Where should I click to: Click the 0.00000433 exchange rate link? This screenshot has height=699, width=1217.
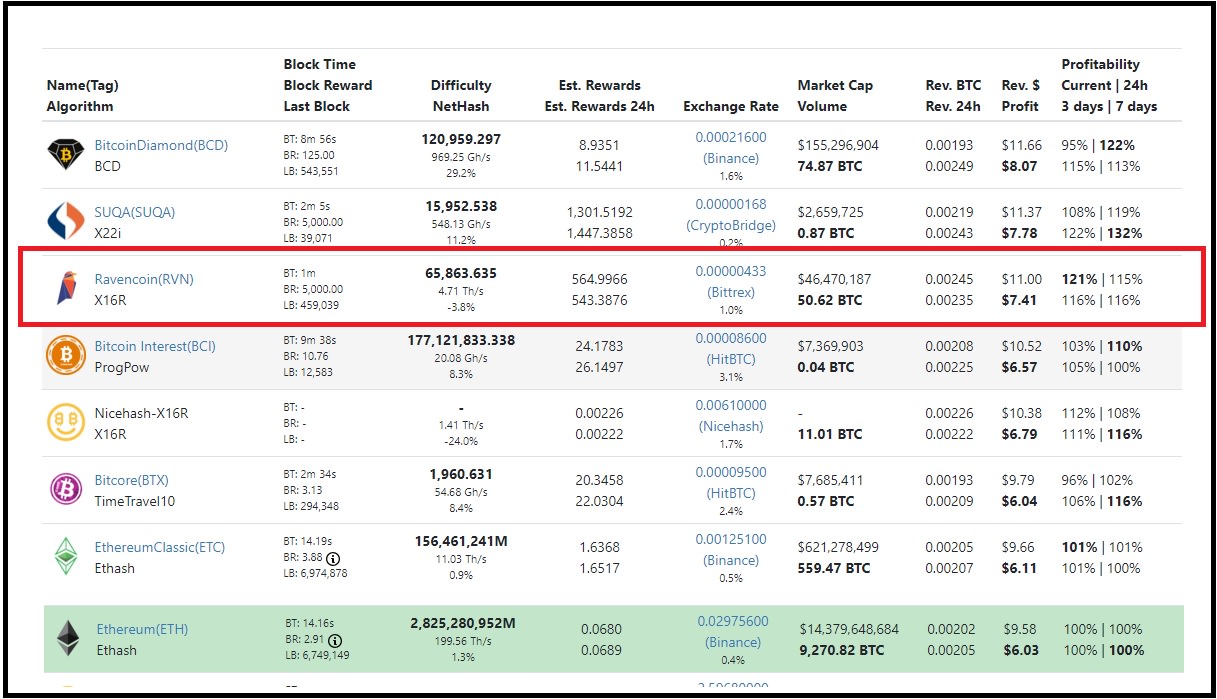731,272
